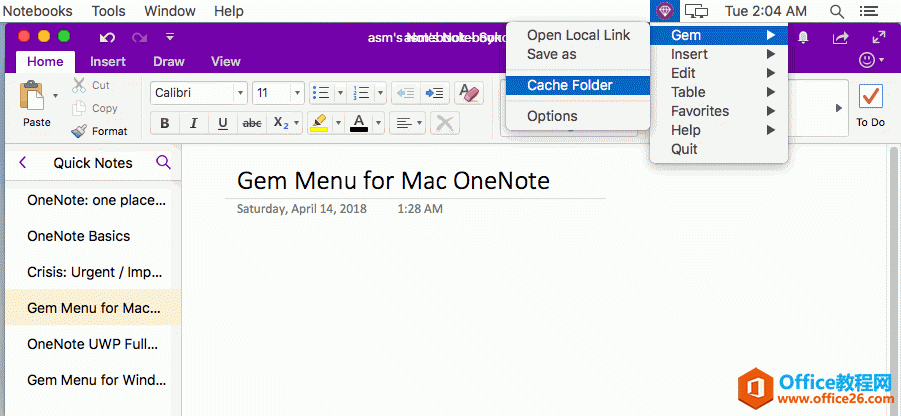Screen dimensions: 901x416
Task: Click the Format painter brush icon
Action: (79, 131)
